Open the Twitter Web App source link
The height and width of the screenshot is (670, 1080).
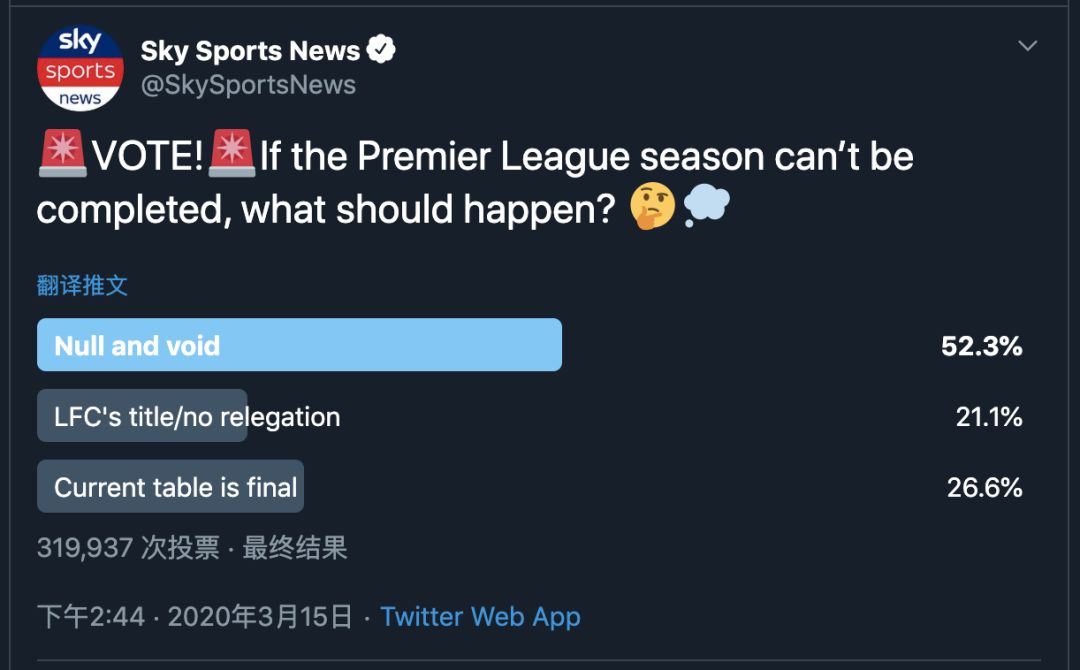click(480, 616)
